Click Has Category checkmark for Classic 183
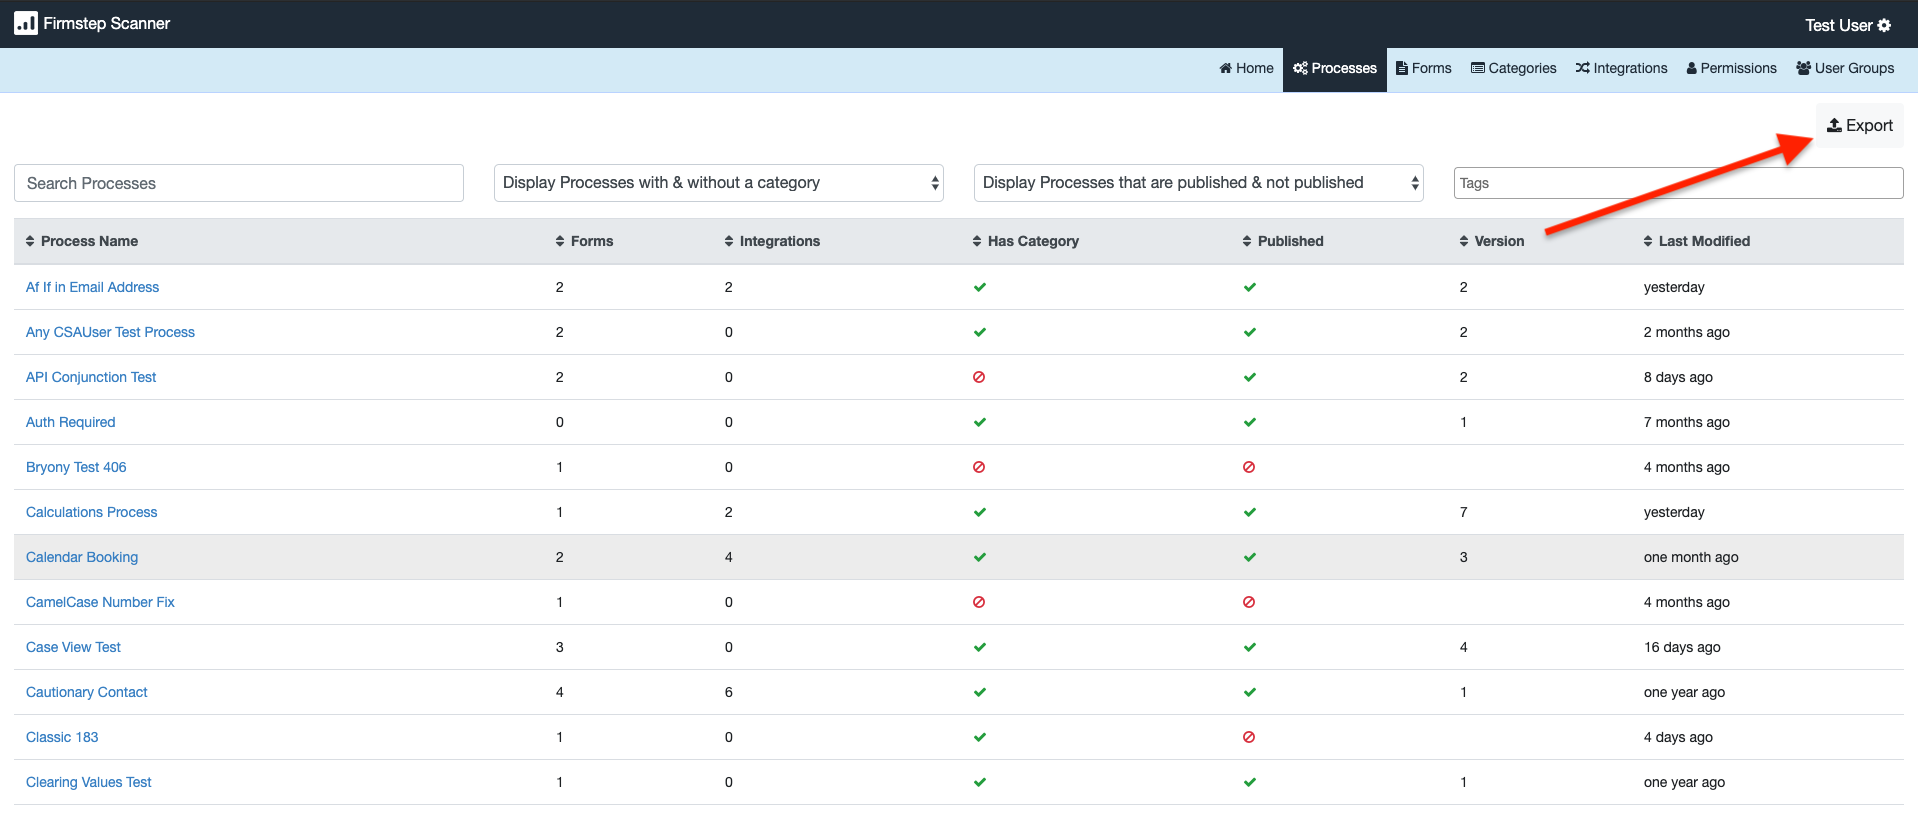This screenshot has width=1918, height=821. (x=980, y=737)
